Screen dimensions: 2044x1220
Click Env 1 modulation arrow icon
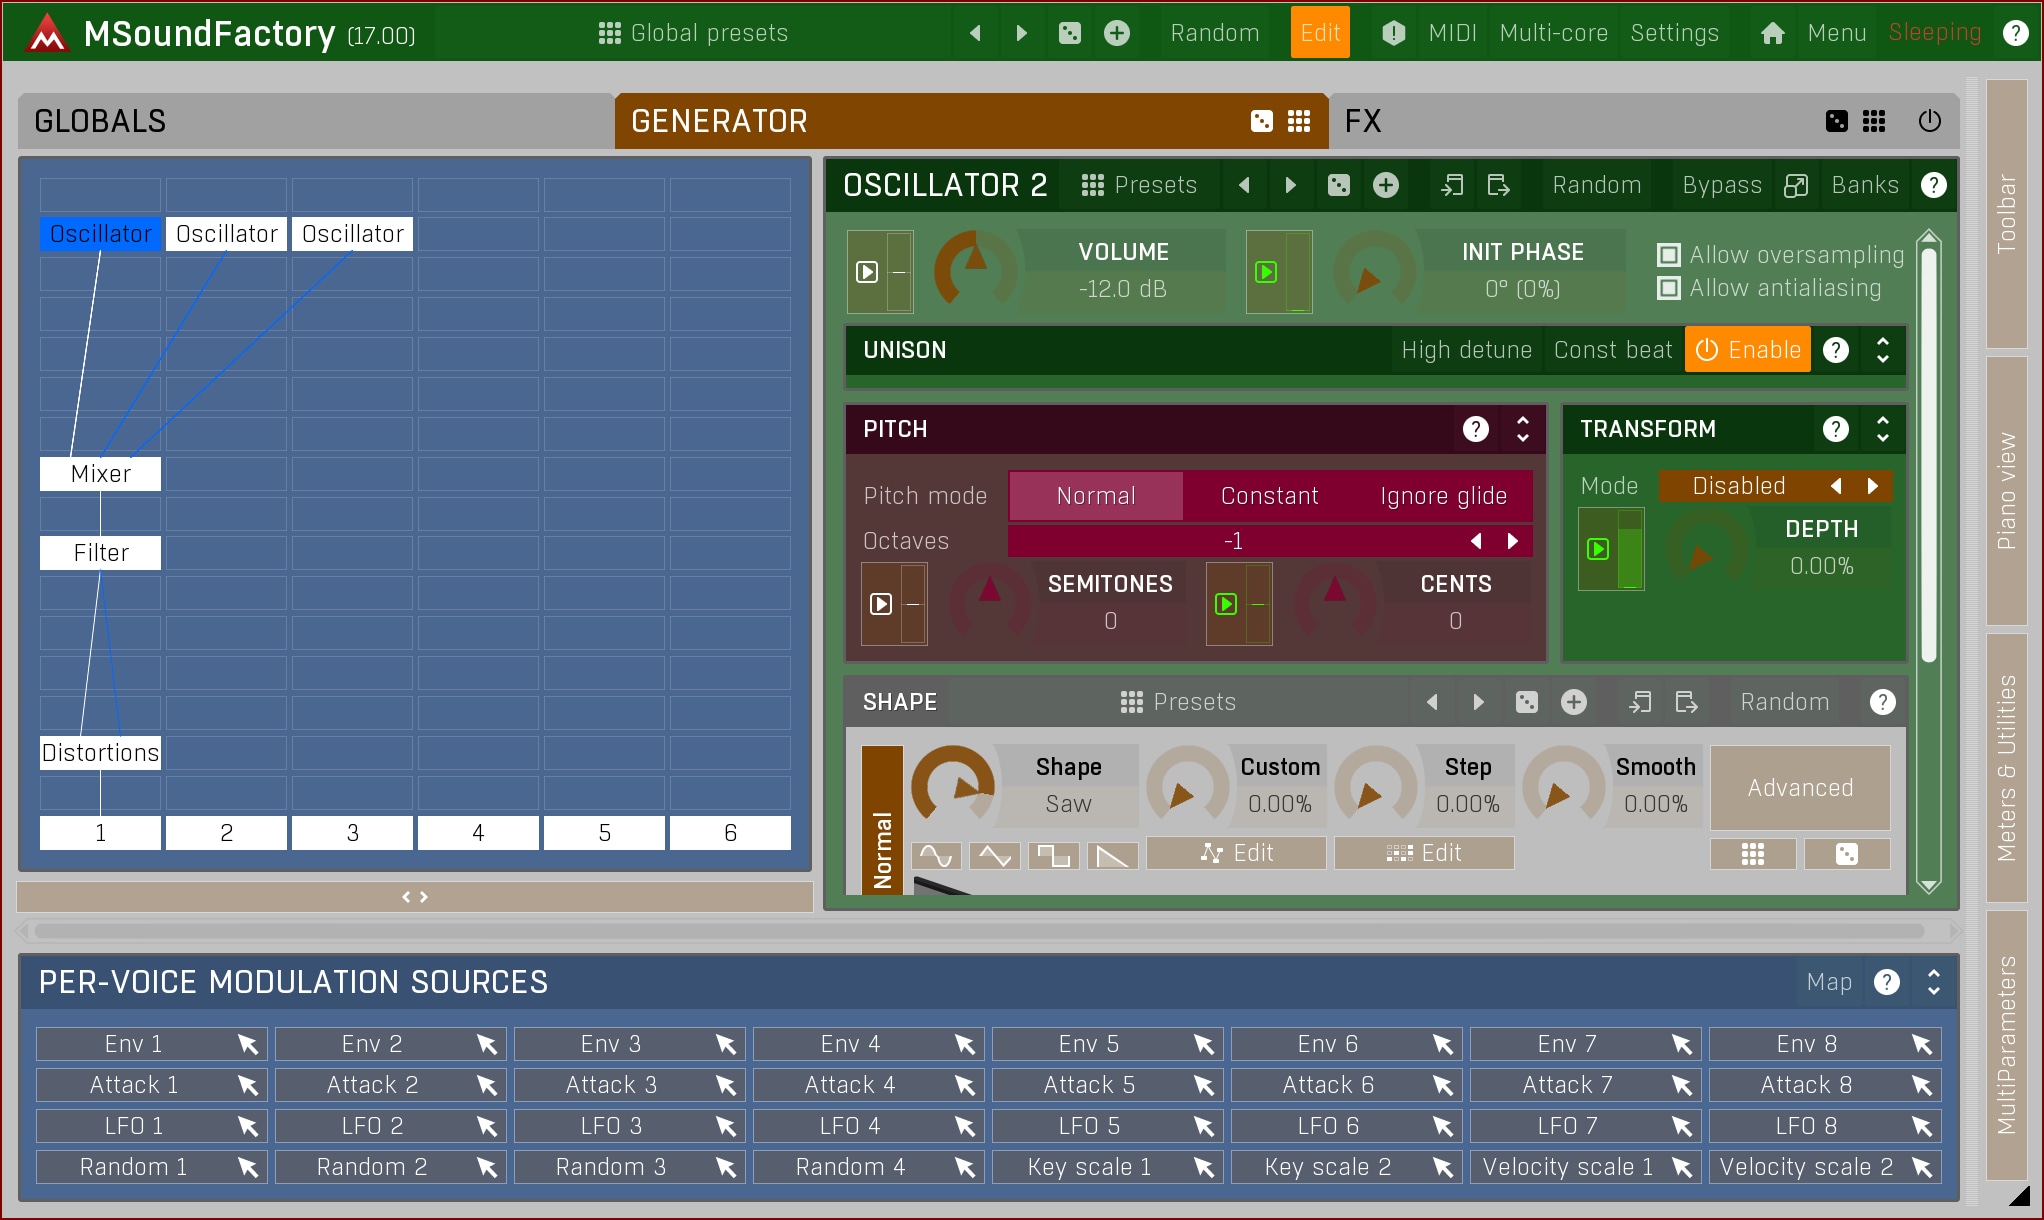tap(247, 1044)
